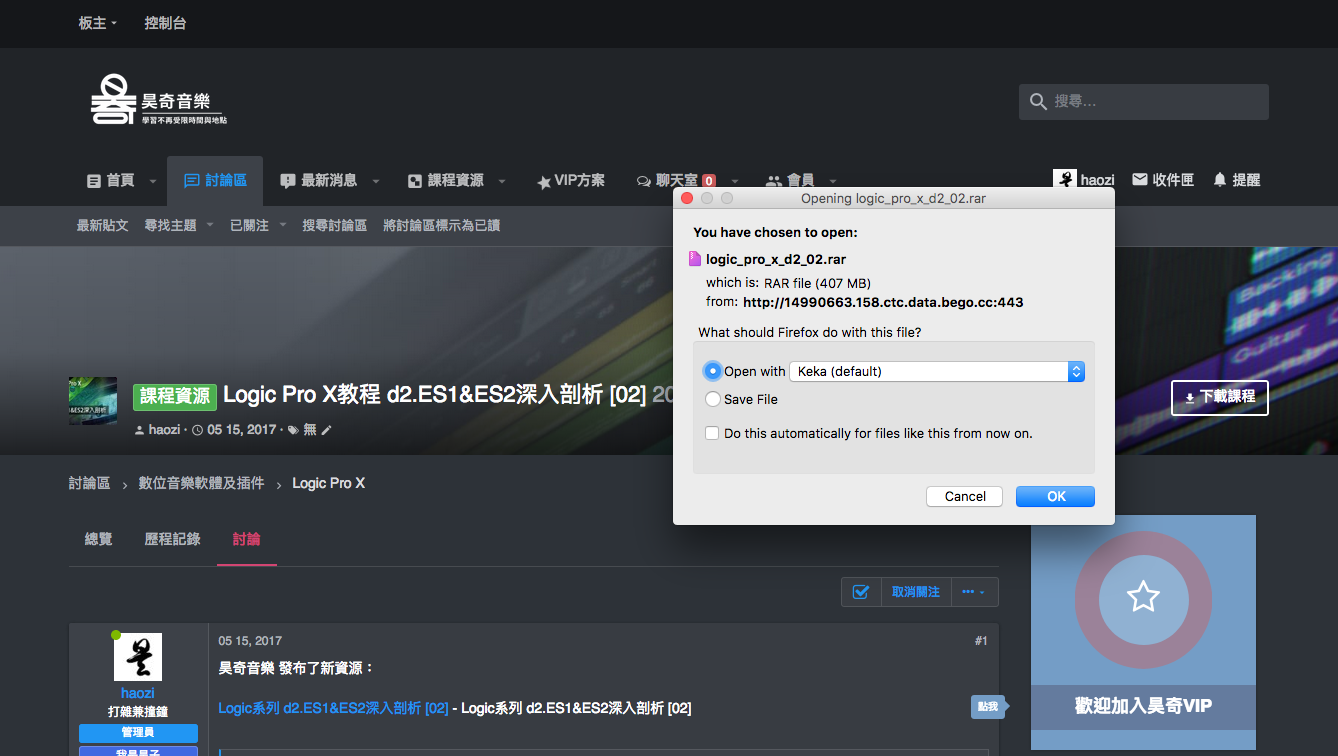Open the Logic系列 d2.ES1&ES2深入剖析 [02] link
This screenshot has width=1338, height=756.
pos(333,708)
